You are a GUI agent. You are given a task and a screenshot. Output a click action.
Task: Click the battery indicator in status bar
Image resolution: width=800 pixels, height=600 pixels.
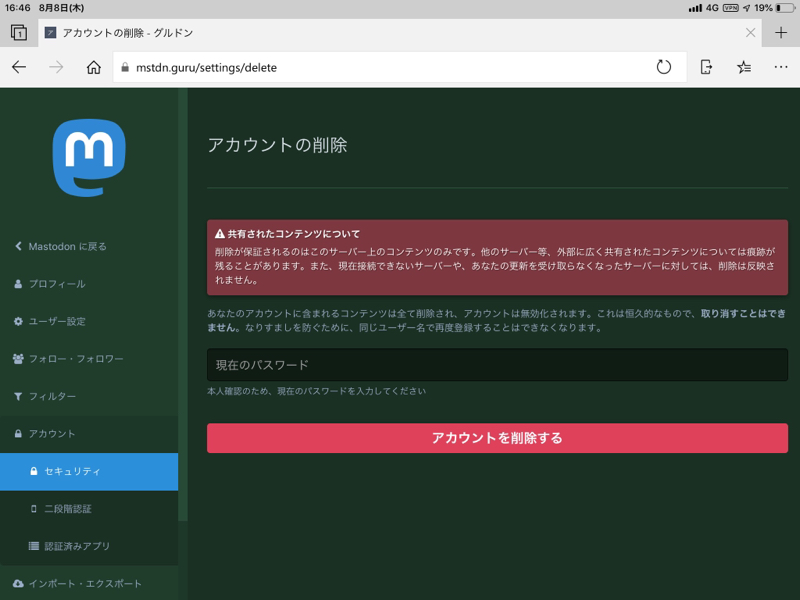click(x=784, y=8)
